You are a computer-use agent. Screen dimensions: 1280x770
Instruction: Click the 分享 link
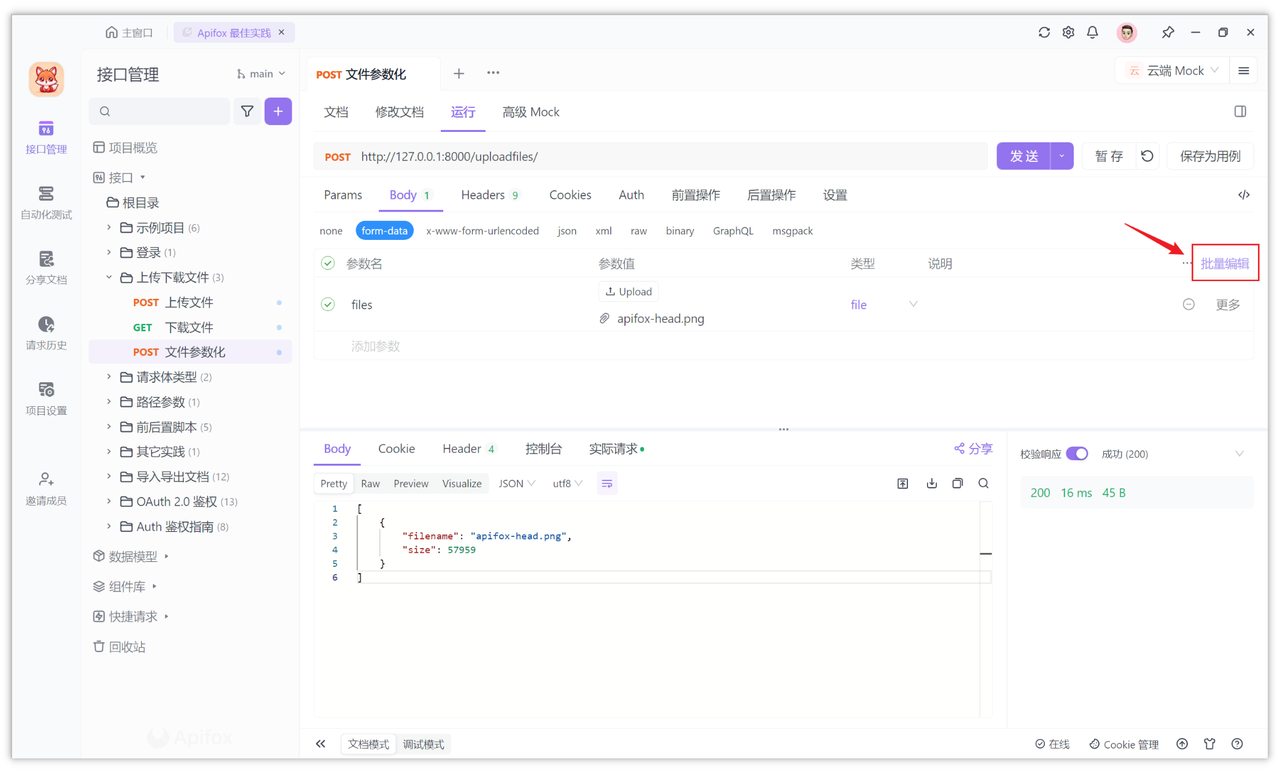point(973,449)
